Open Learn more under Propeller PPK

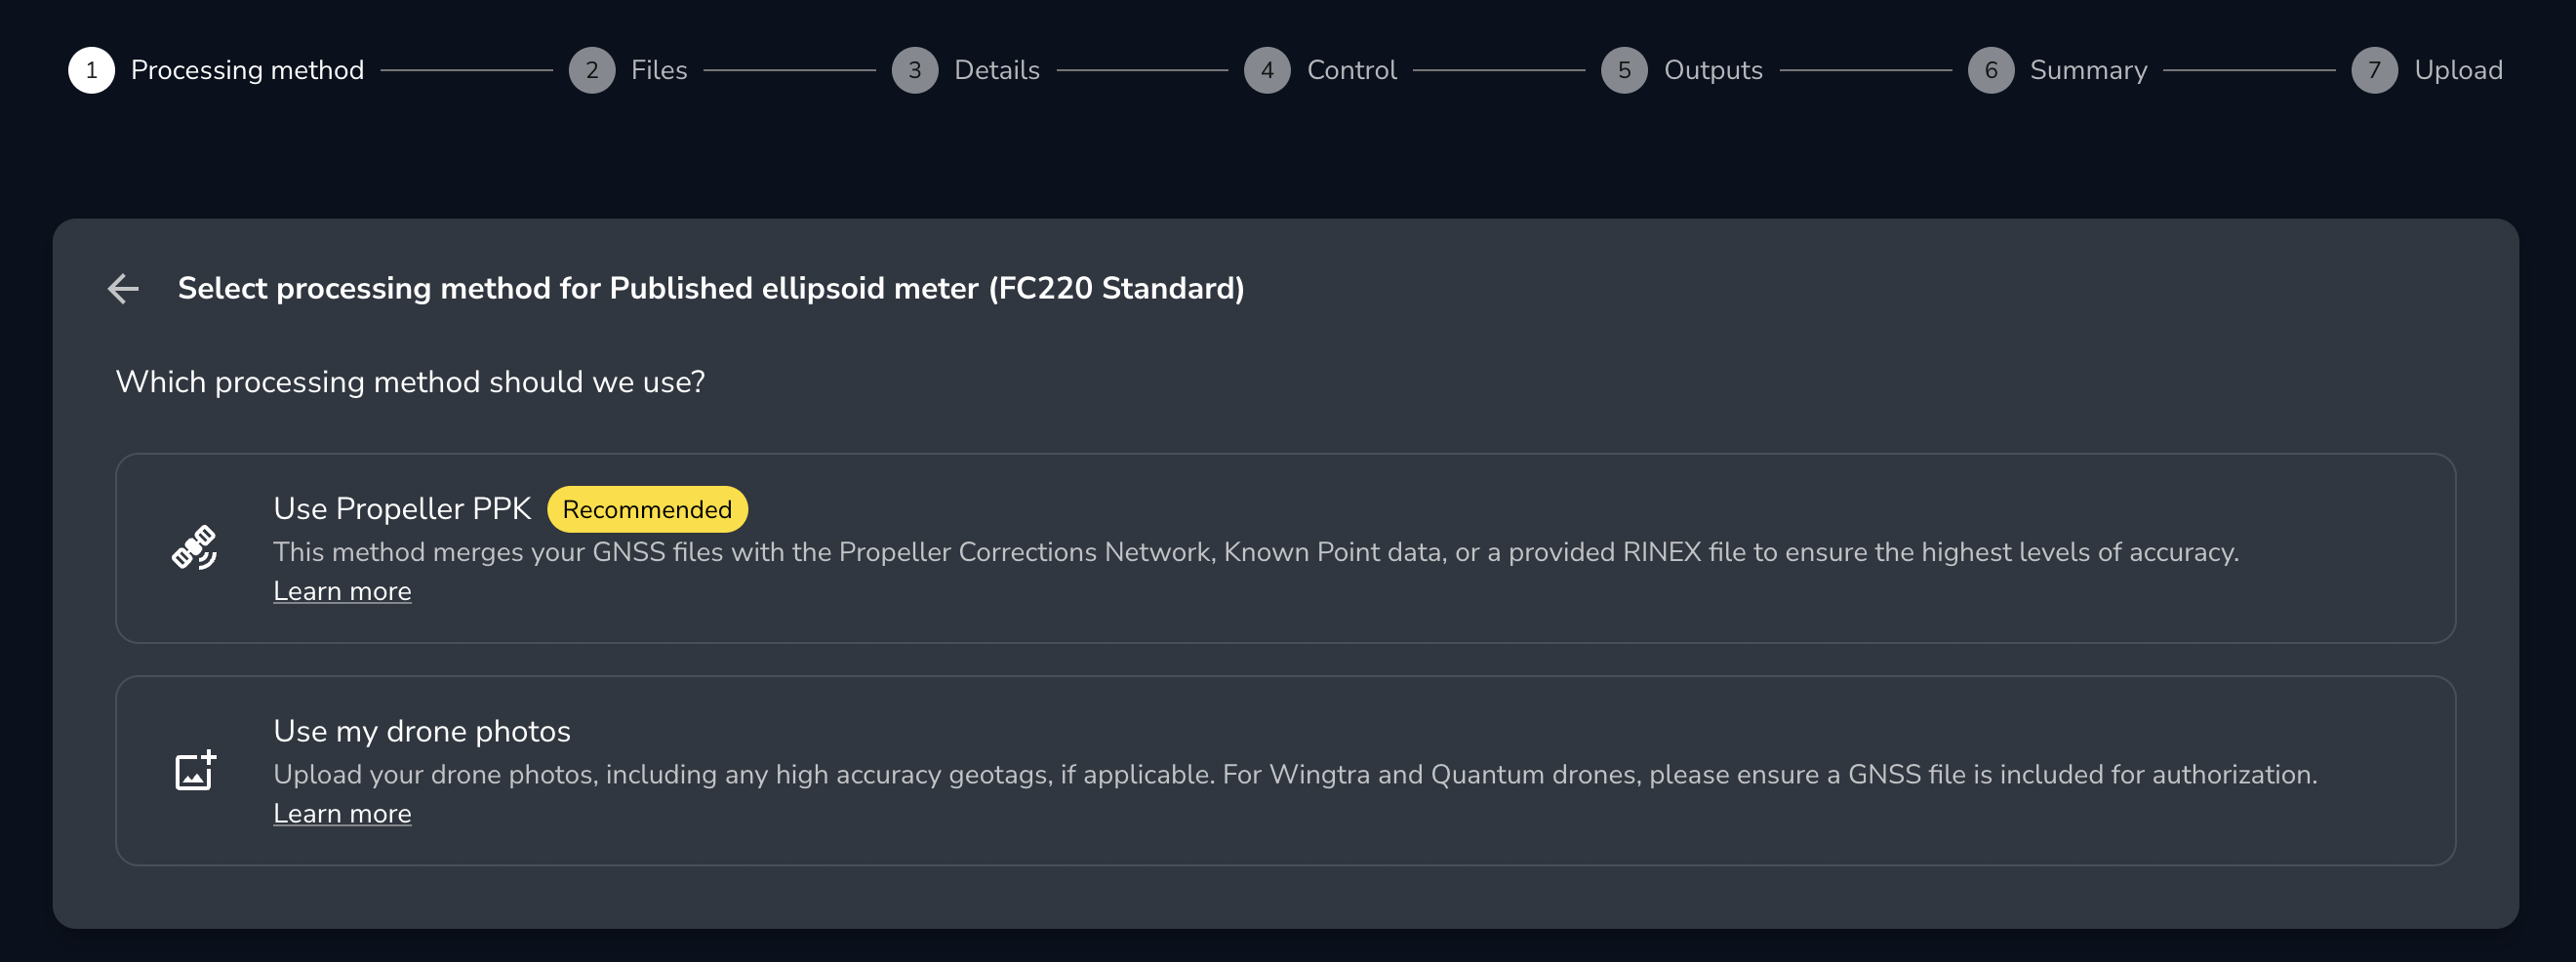(x=342, y=592)
